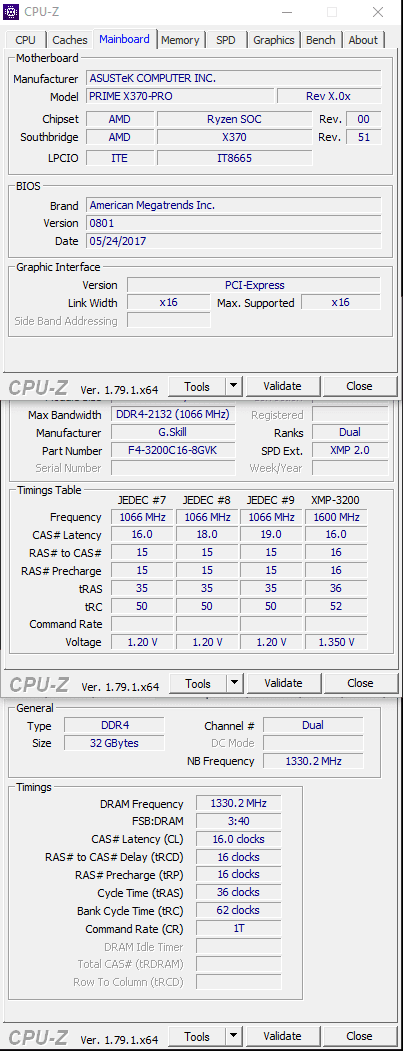The width and height of the screenshot is (405, 1051).
Task: Click the DDR4 memory type field
Action: tap(114, 725)
